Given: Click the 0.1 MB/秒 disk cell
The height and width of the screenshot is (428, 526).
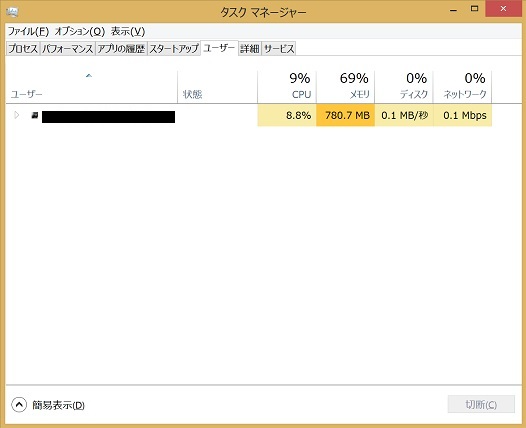Looking at the screenshot, I should click(x=404, y=115).
